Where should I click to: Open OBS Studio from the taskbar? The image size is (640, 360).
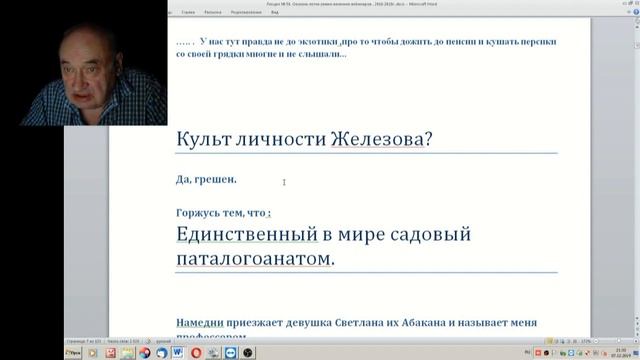(x=247, y=353)
